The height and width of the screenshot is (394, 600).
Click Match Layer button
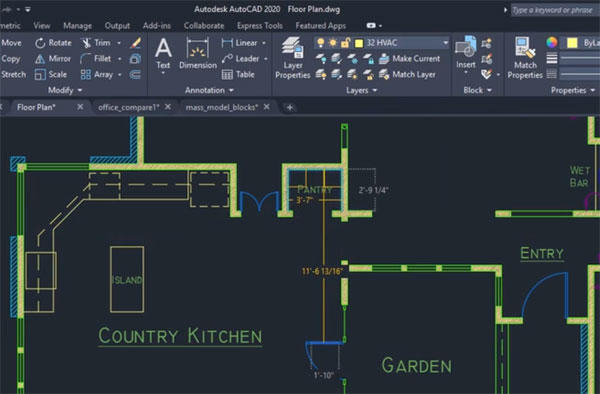pos(407,74)
